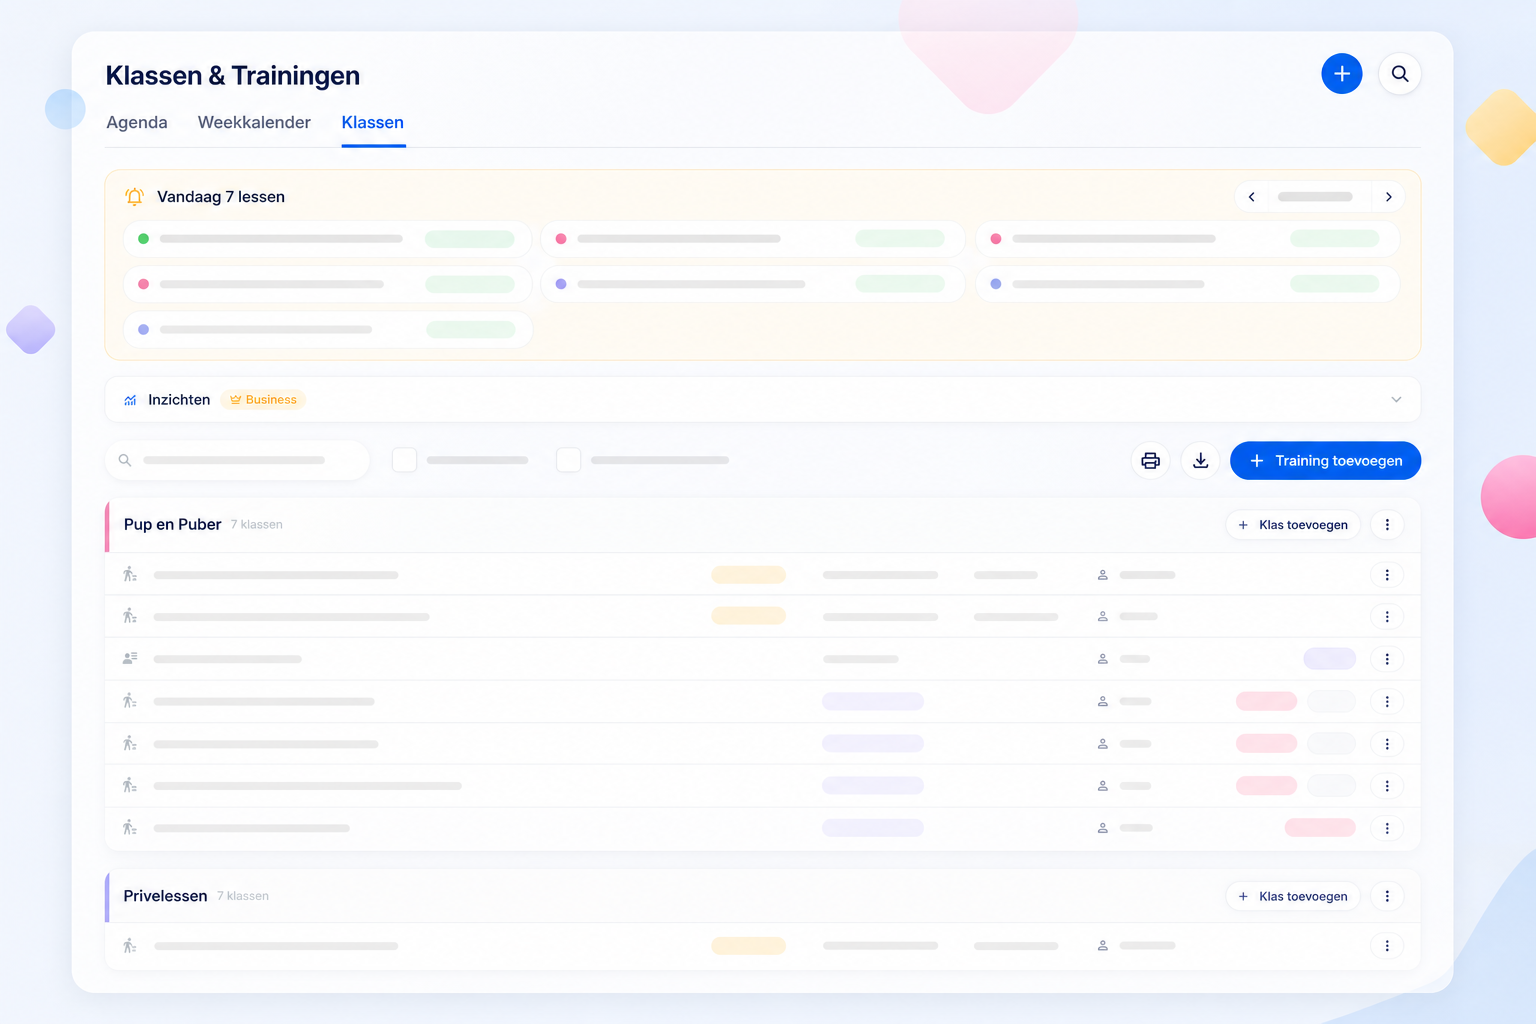Tick the filter checkbox nearest the print button

568,460
